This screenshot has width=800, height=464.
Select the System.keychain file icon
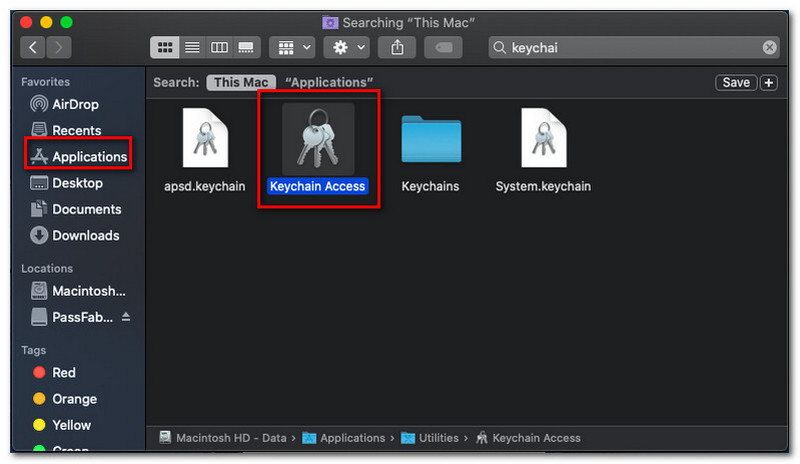544,138
